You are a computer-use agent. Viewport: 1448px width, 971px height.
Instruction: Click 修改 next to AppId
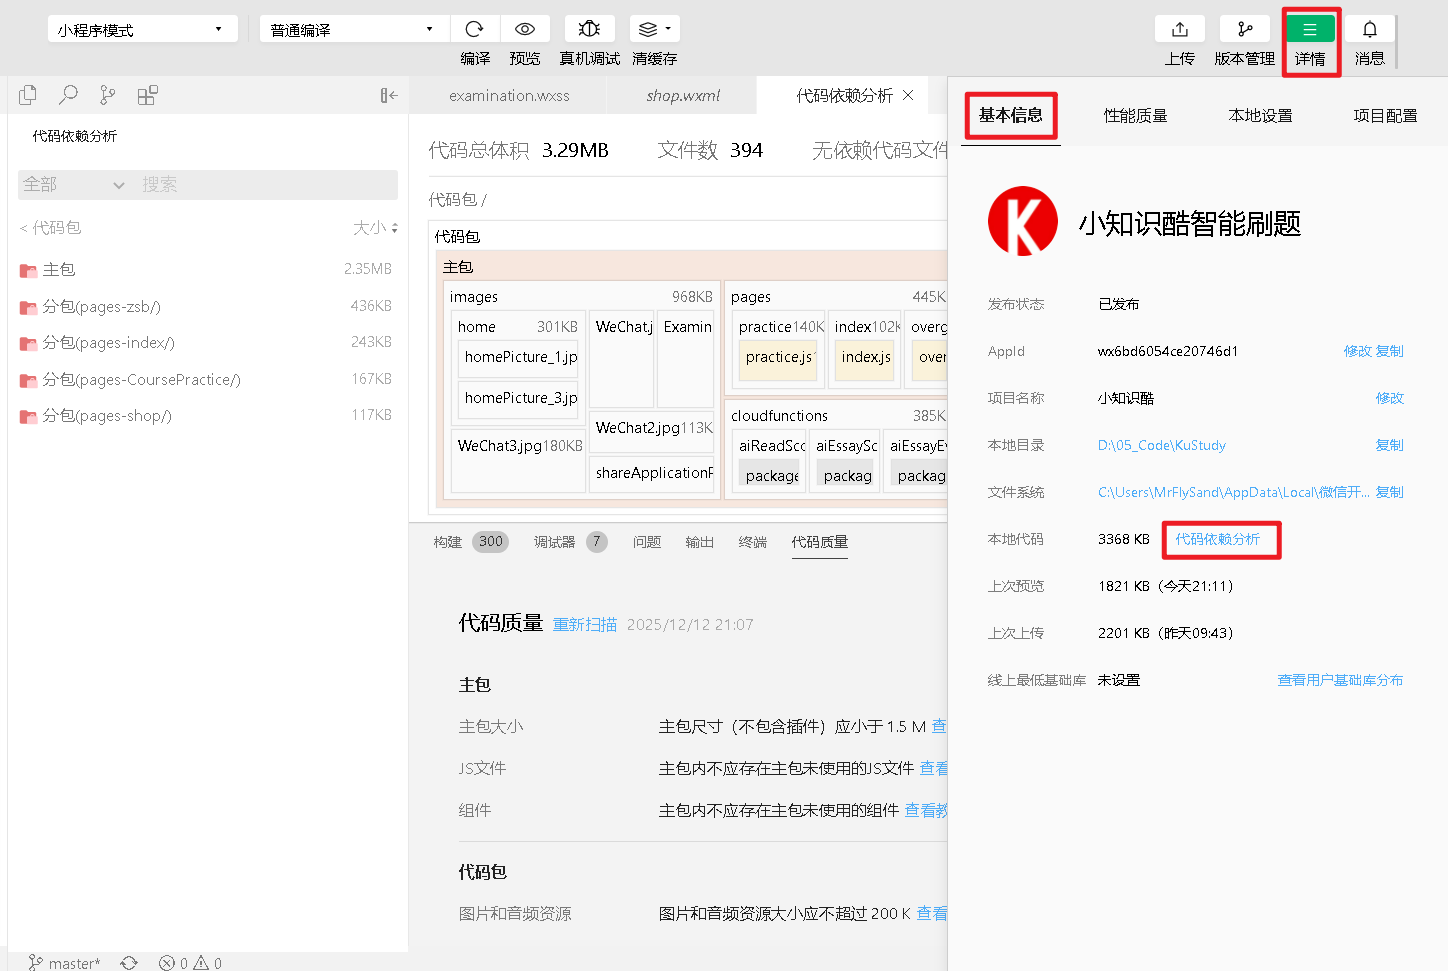(x=1357, y=351)
